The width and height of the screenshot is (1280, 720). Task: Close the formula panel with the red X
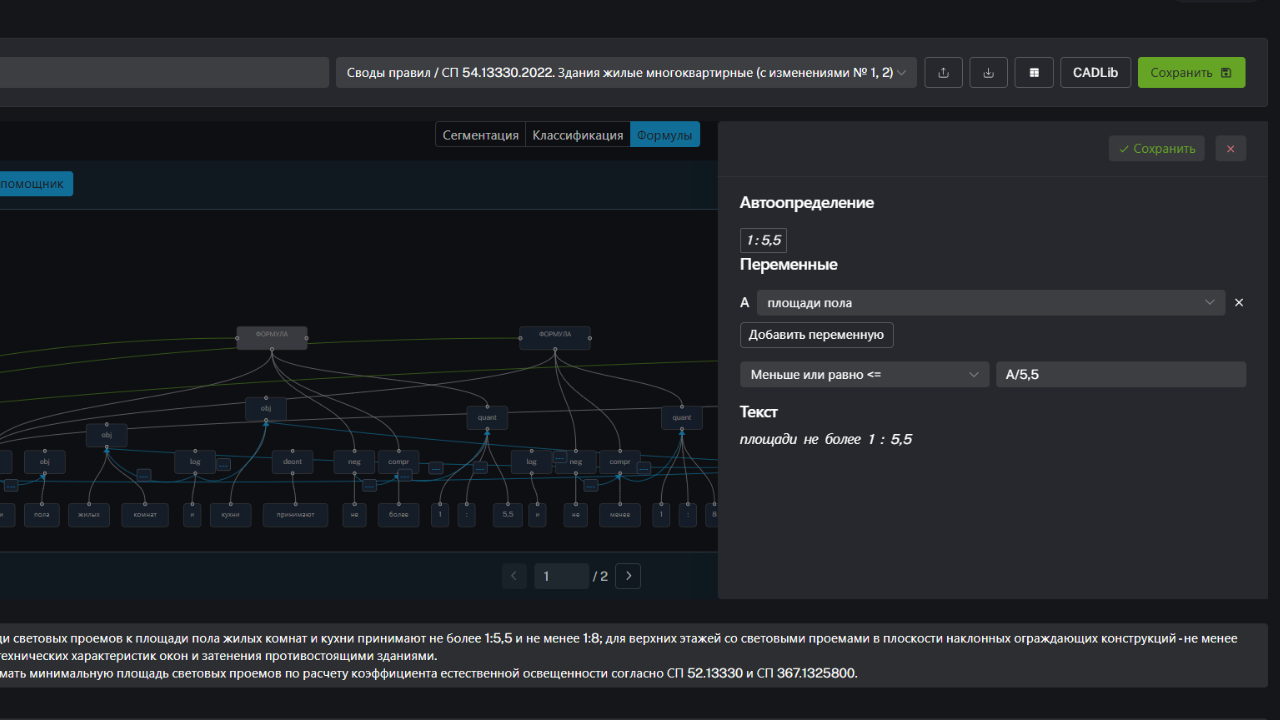coord(1230,148)
